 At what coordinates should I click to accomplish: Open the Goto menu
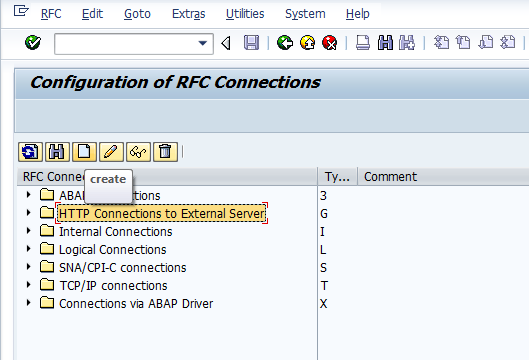[x=137, y=14]
